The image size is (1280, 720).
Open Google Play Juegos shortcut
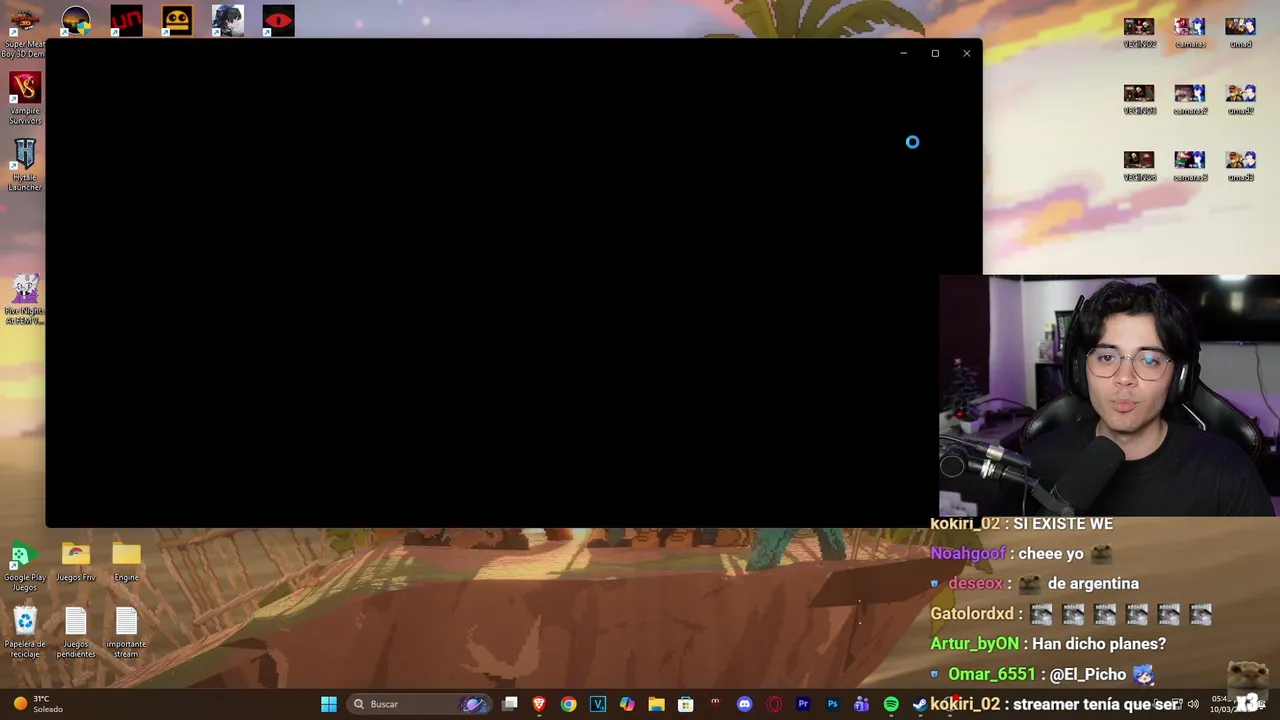[25, 566]
